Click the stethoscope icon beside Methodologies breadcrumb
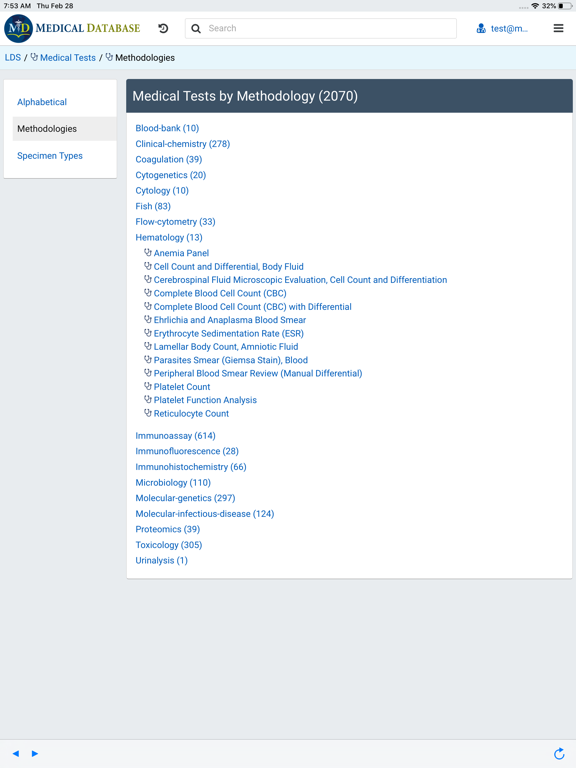This screenshot has height=768, width=576. click(109, 57)
